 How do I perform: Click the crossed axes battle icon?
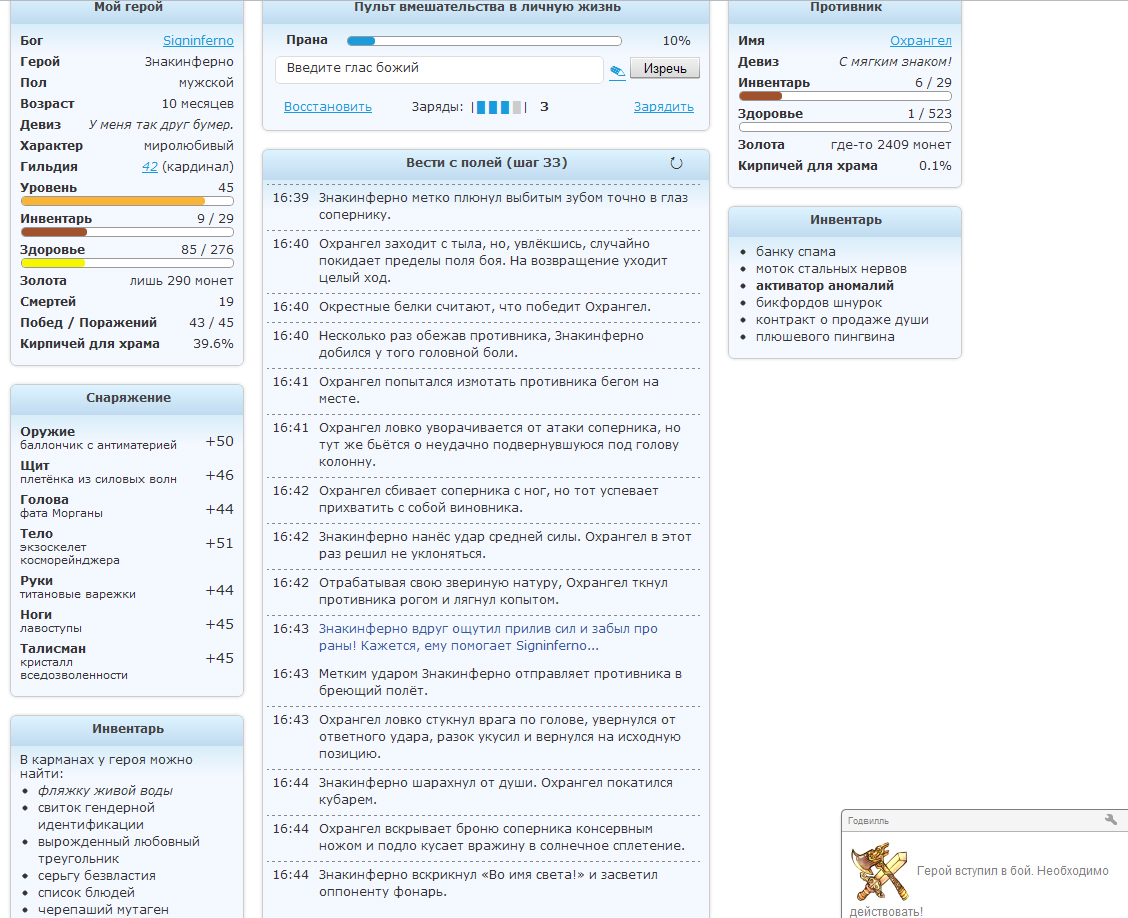pyautogui.click(x=877, y=872)
